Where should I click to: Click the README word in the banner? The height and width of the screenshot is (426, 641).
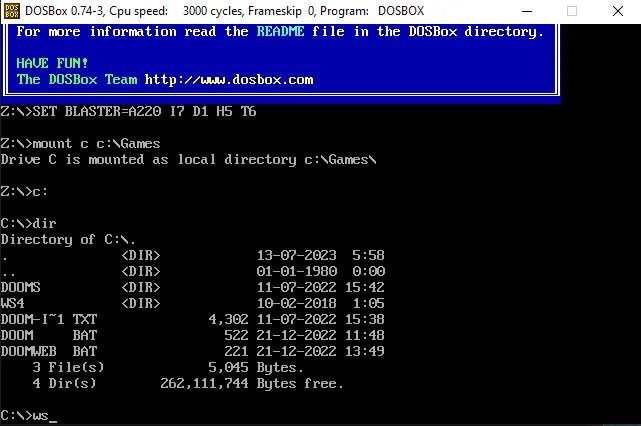280,31
